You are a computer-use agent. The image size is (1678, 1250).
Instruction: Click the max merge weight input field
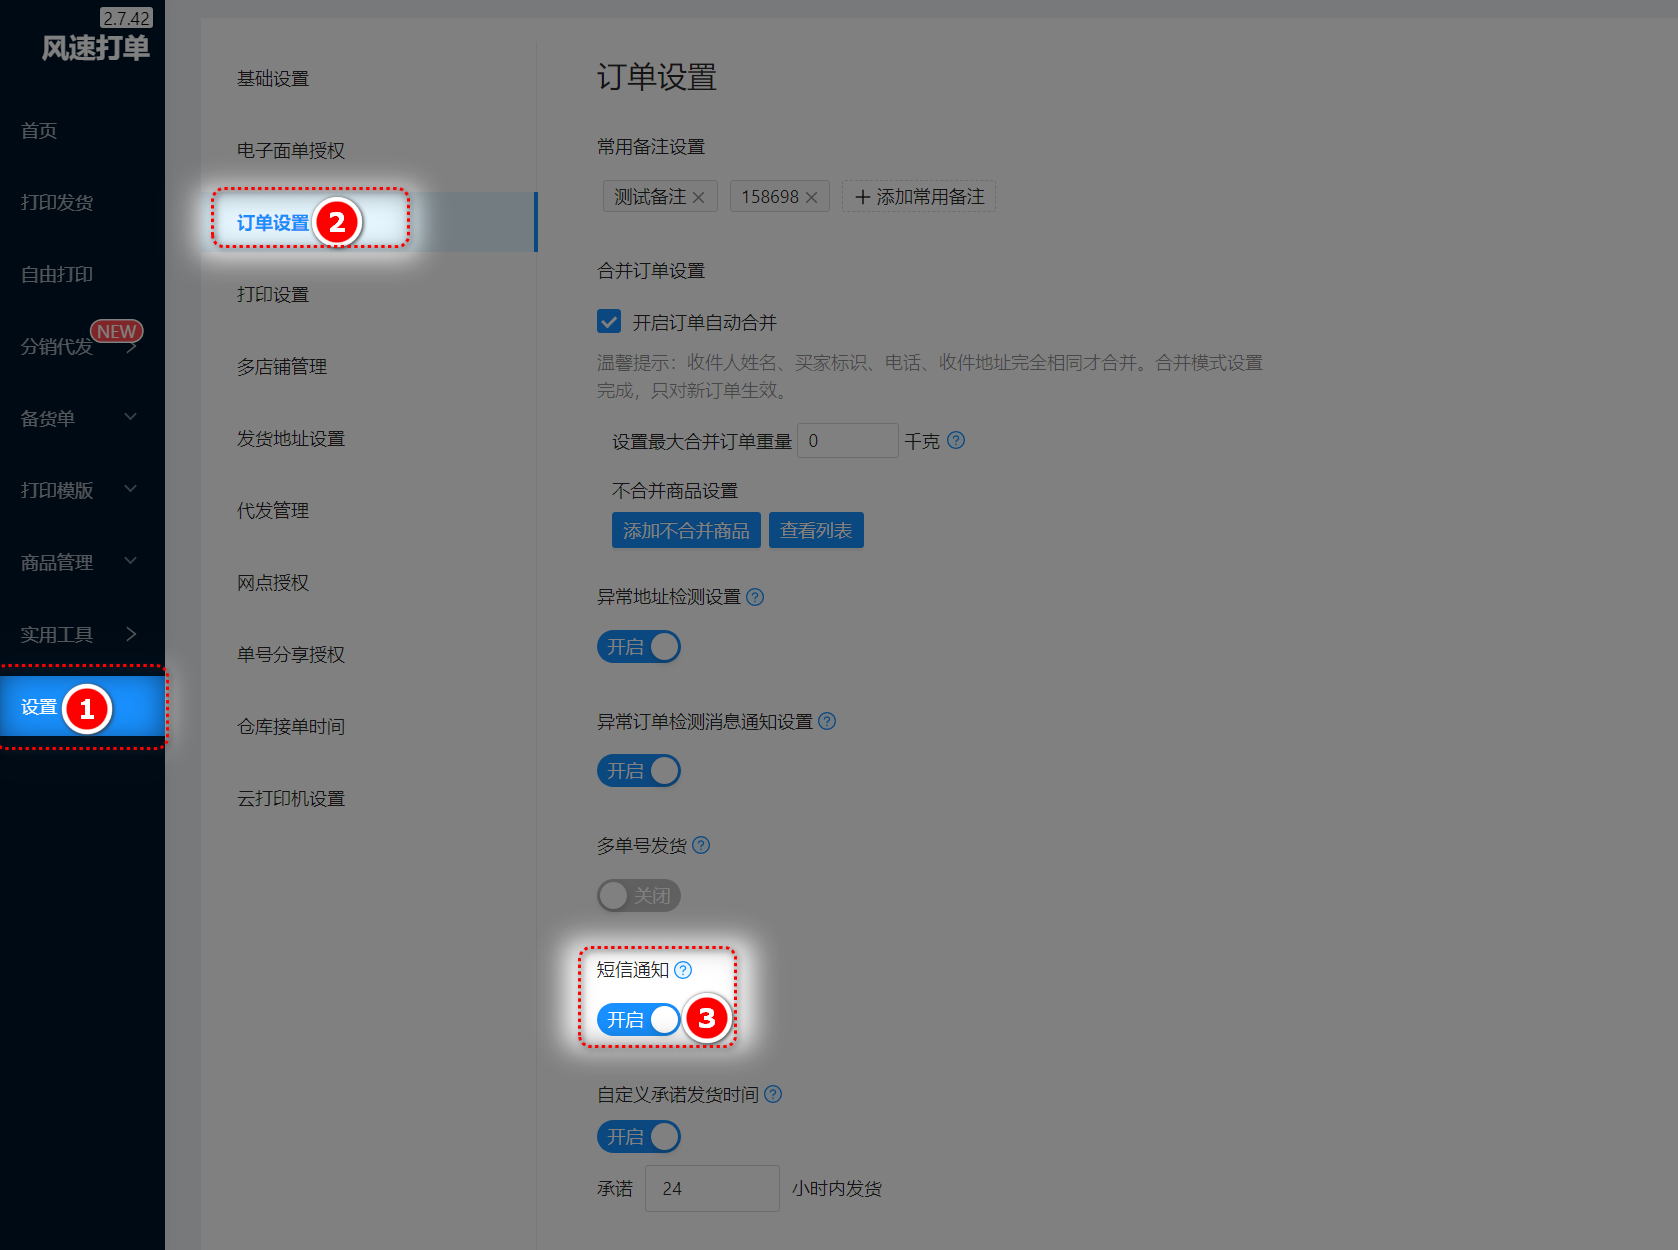(848, 441)
